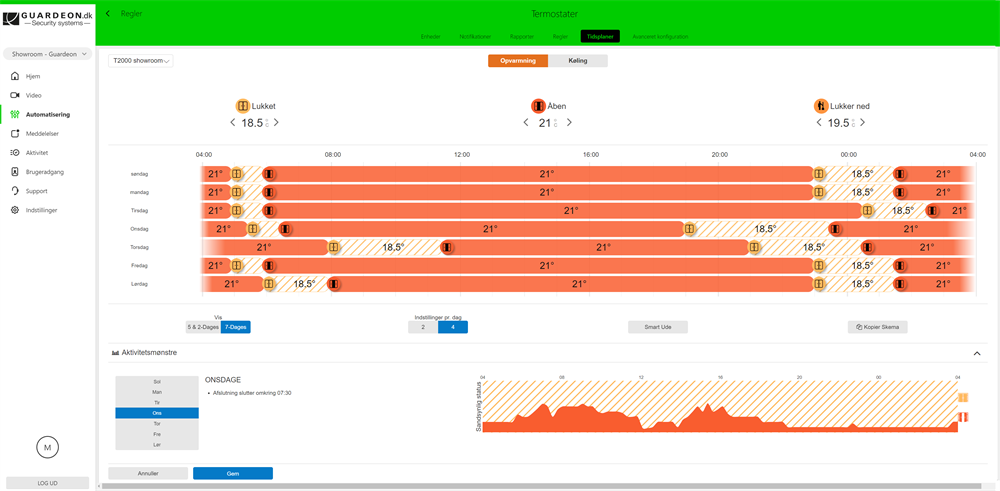Click the orange closed-state legend icon beside chart
This screenshot has height=491, width=1000.
(964, 398)
